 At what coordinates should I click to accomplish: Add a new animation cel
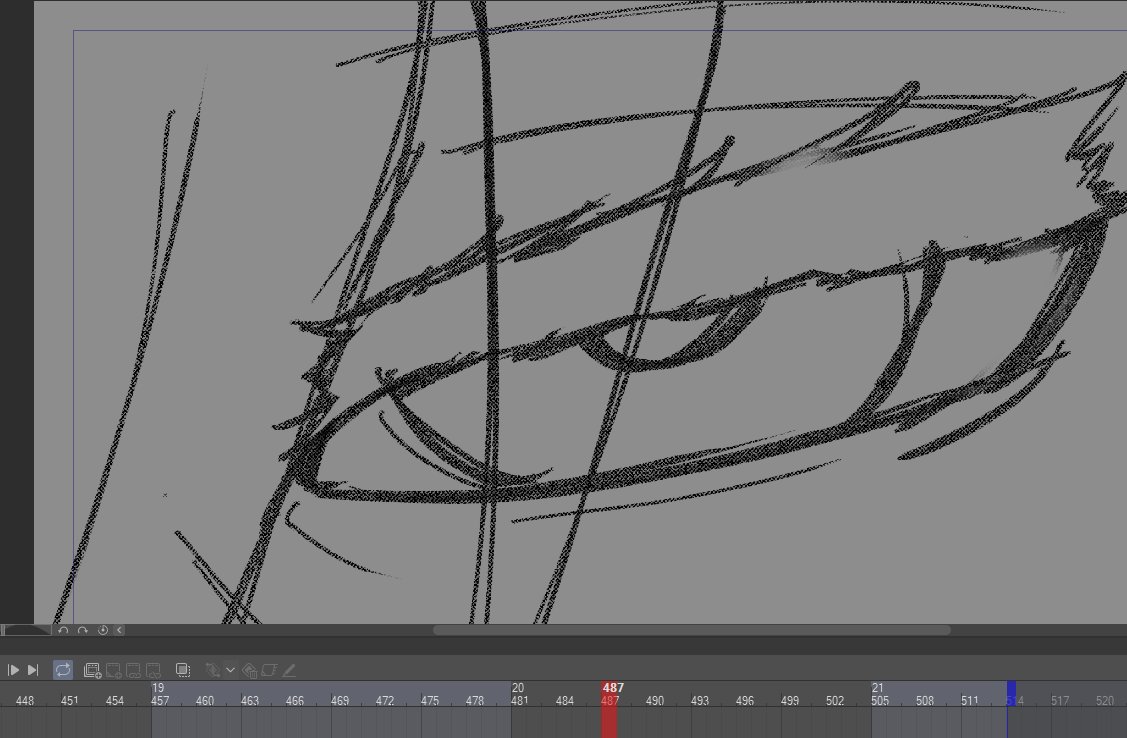click(x=114, y=670)
